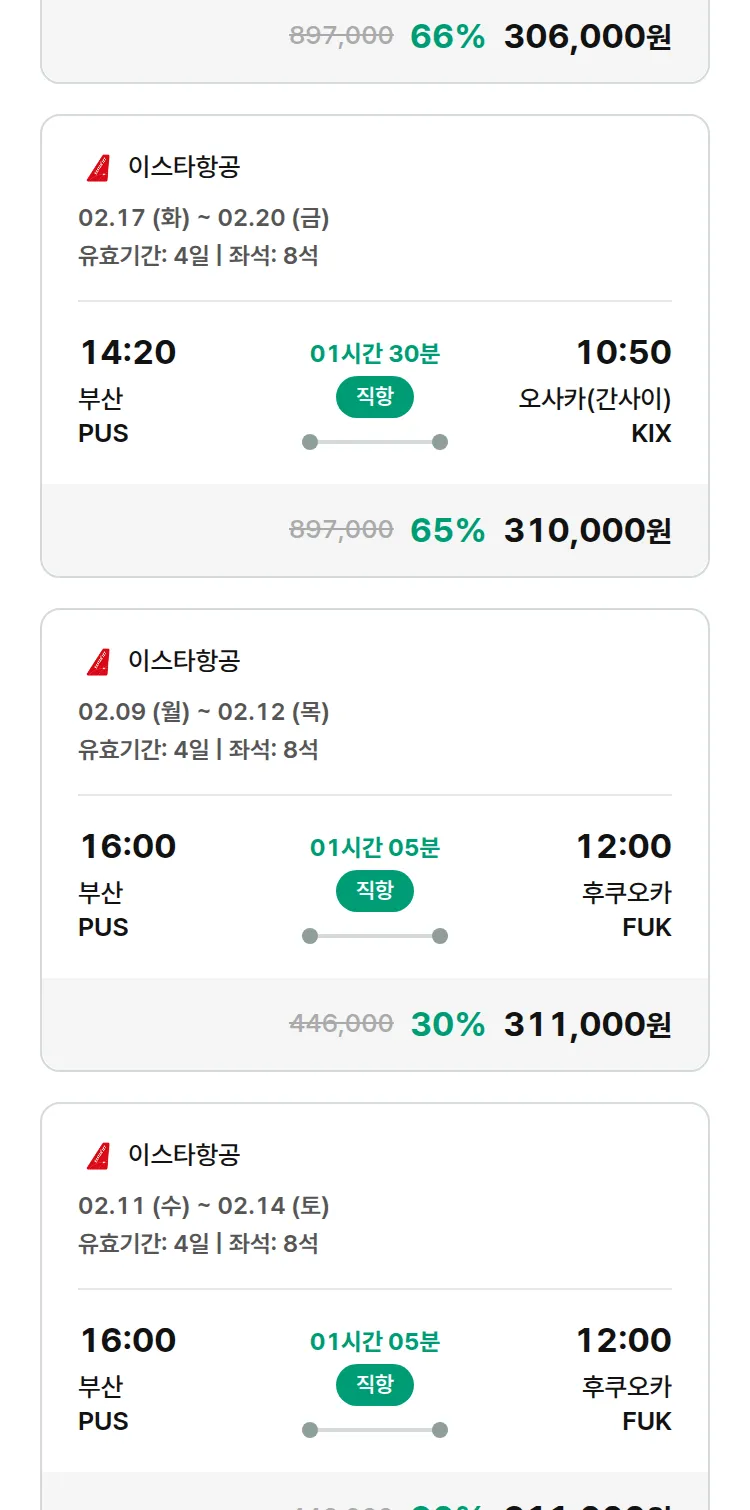Click the struck-through 446,000 original price
Viewport: 750px width, 1510px height.
pos(341,1023)
